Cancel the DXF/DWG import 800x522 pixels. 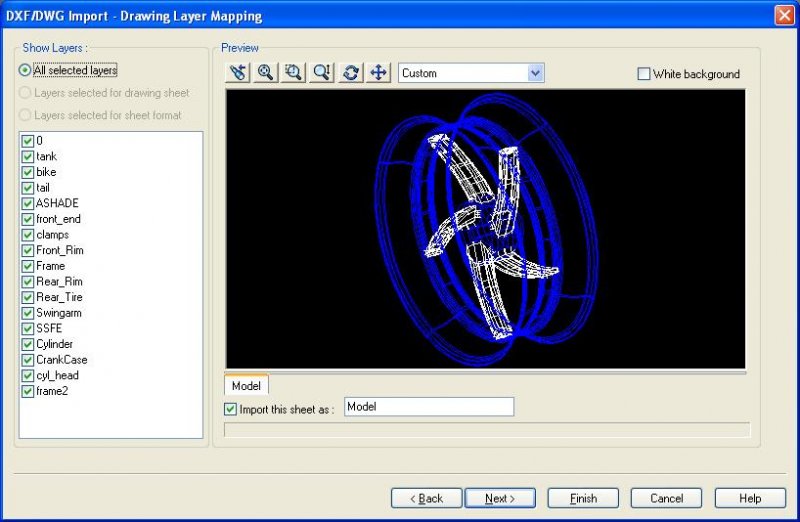click(666, 498)
